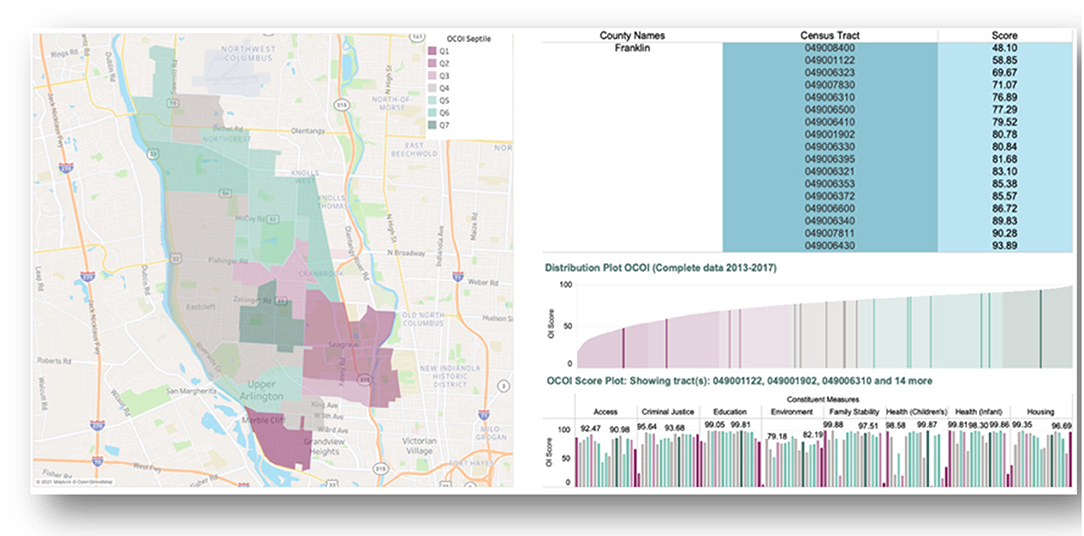Click the Q4 gray legend swatch
1084x536 pixels.
click(432, 88)
